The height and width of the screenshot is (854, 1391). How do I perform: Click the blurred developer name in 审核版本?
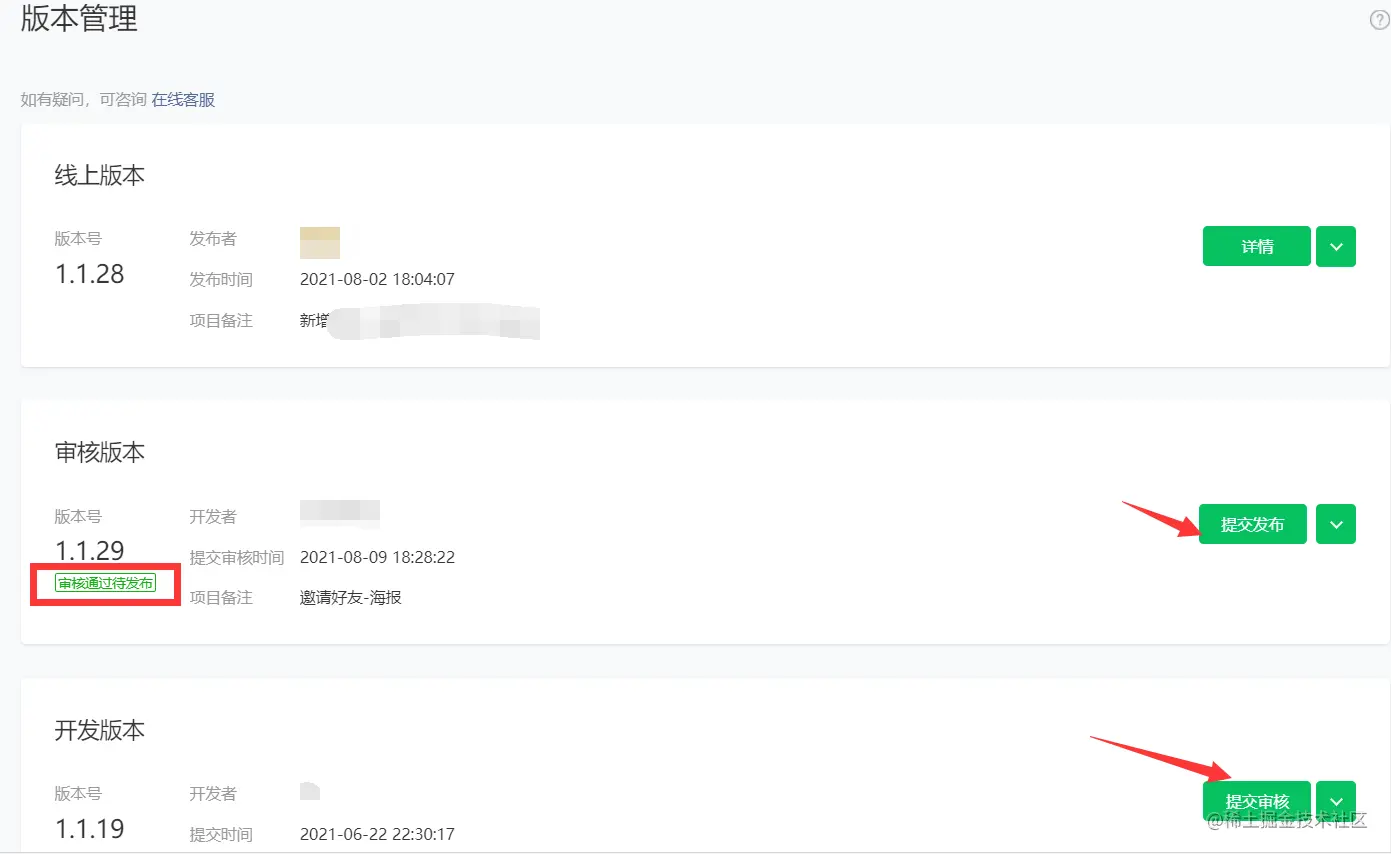click(340, 514)
